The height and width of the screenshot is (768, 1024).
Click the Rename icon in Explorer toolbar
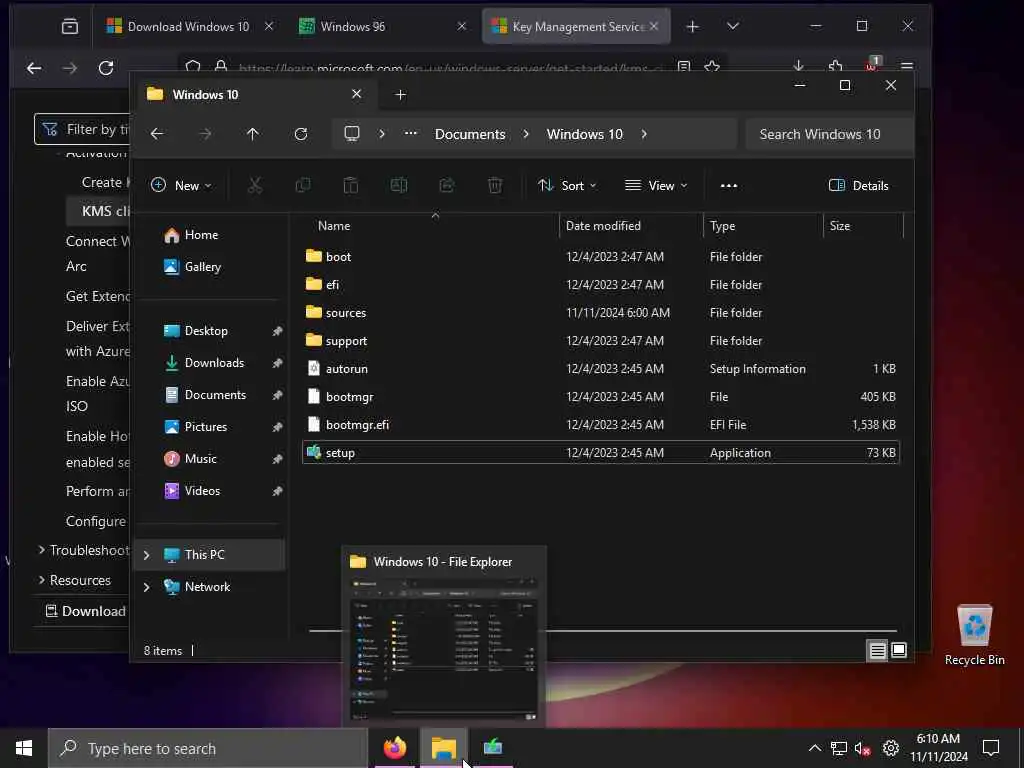coord(398,186)
